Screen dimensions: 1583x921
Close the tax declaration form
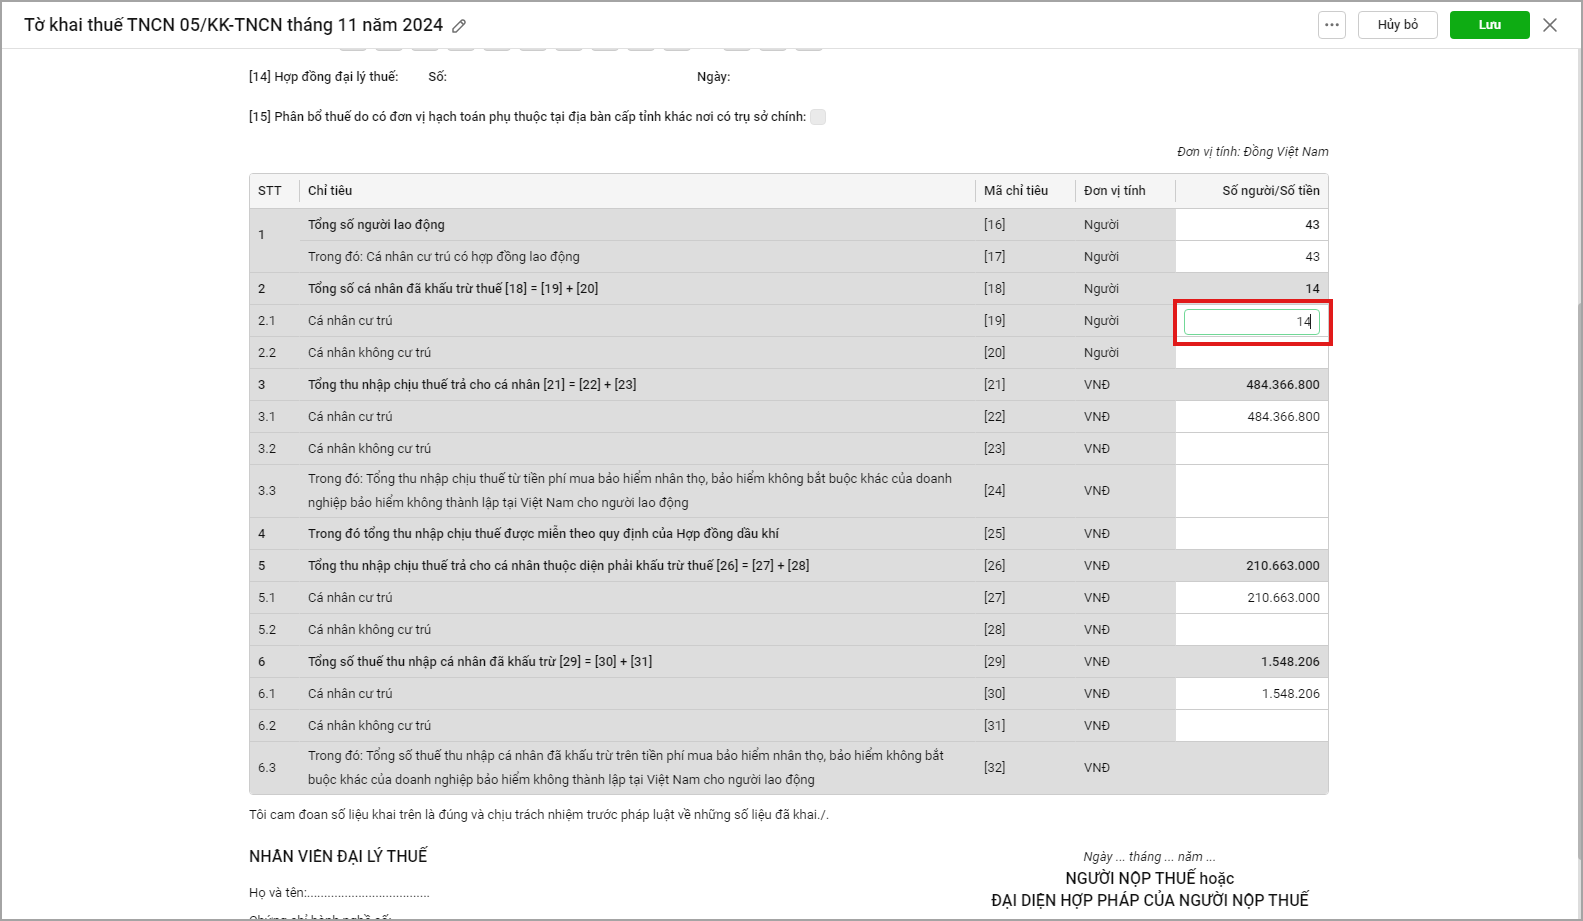pyautogui.click(x=1550, y=25)
